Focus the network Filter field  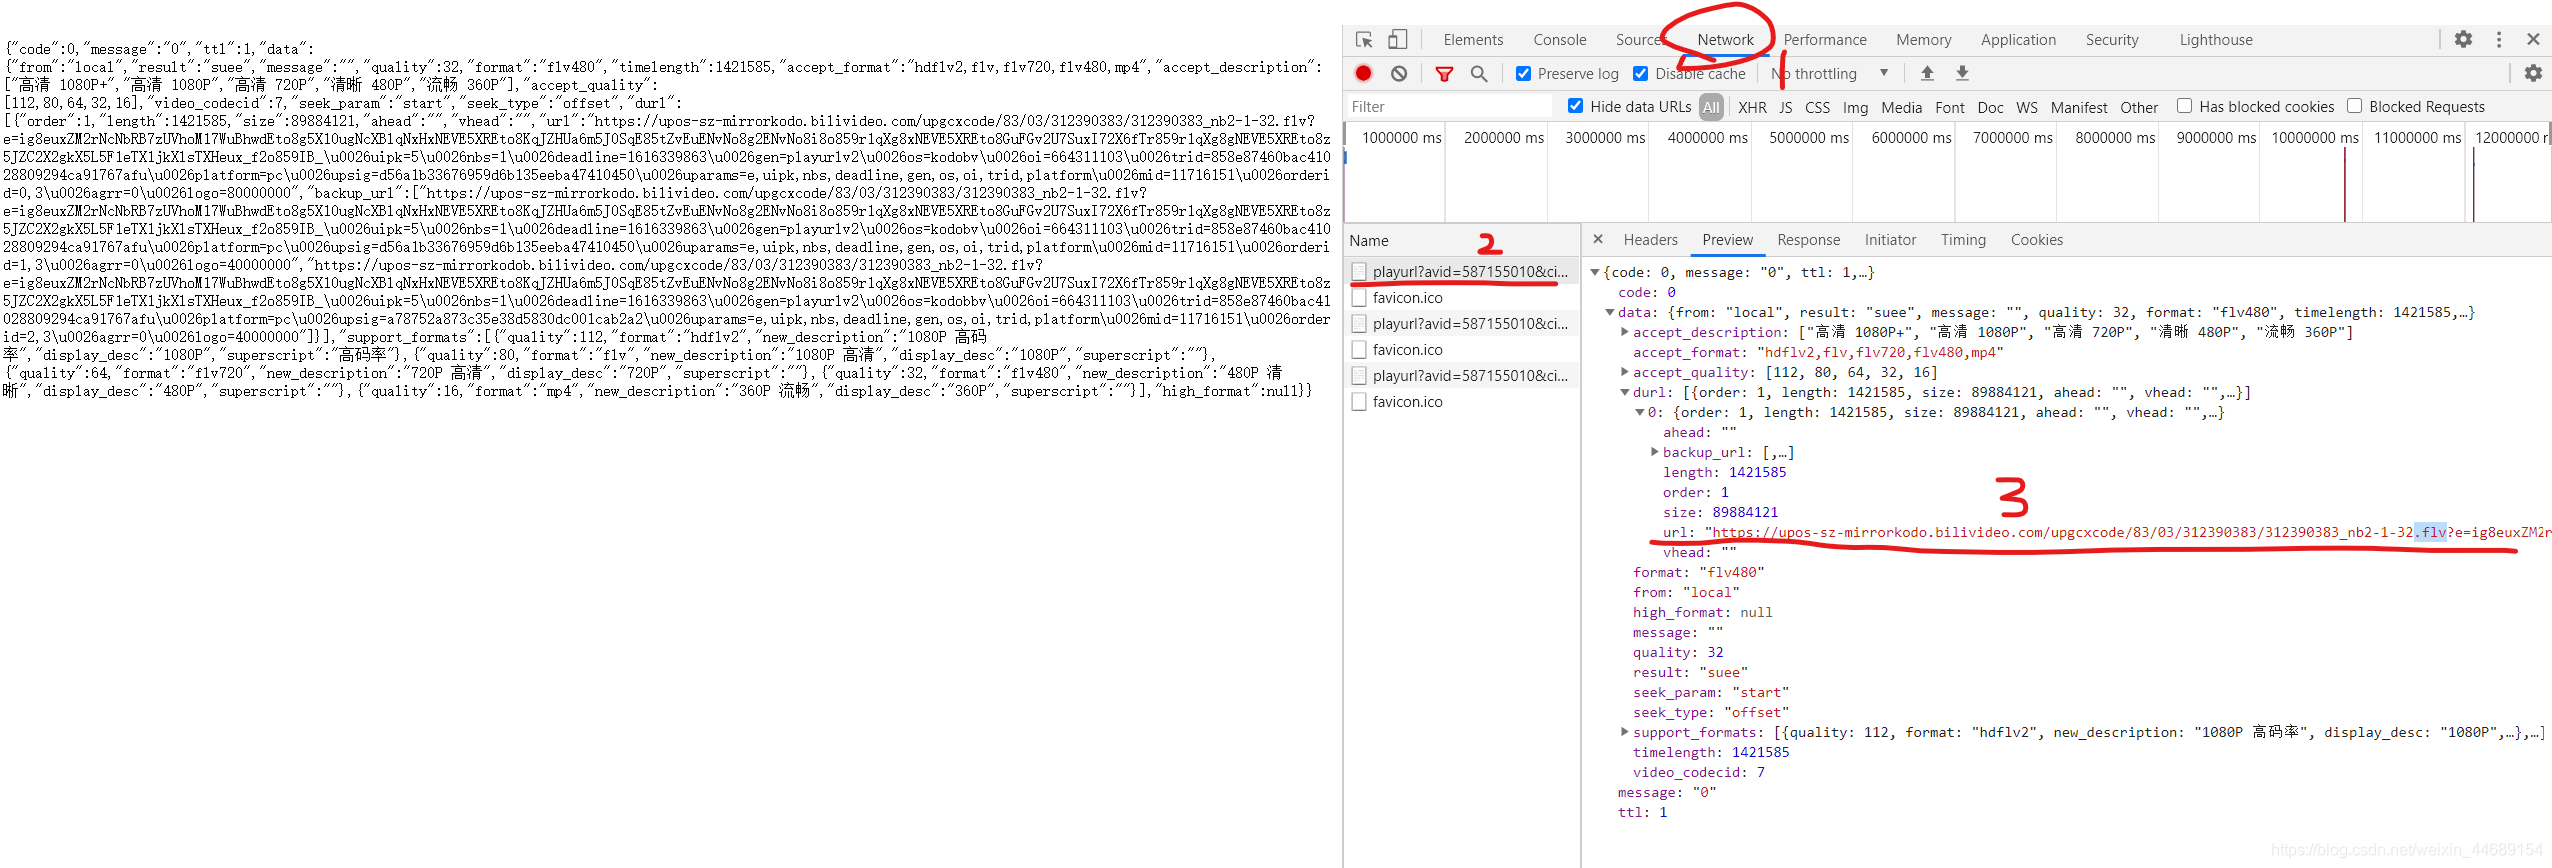(x=1448, y=107)
